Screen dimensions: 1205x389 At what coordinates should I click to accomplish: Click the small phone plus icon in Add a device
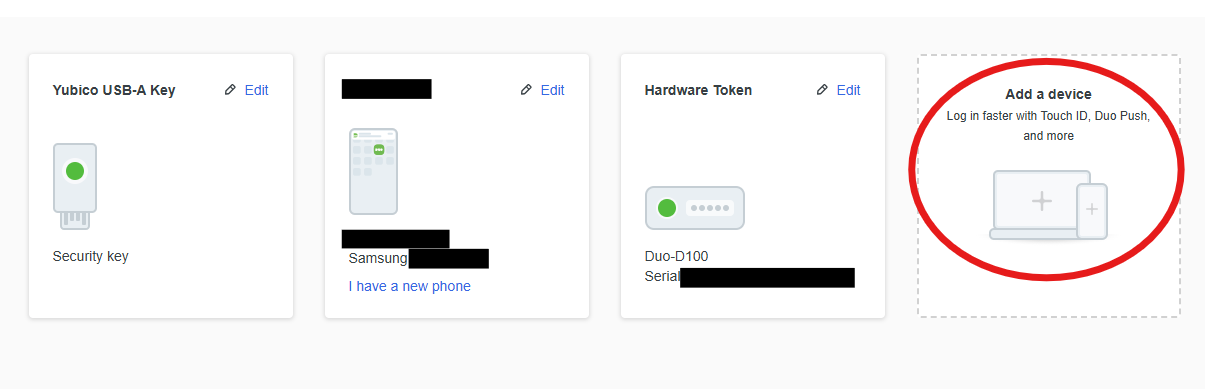(1092, 210)
